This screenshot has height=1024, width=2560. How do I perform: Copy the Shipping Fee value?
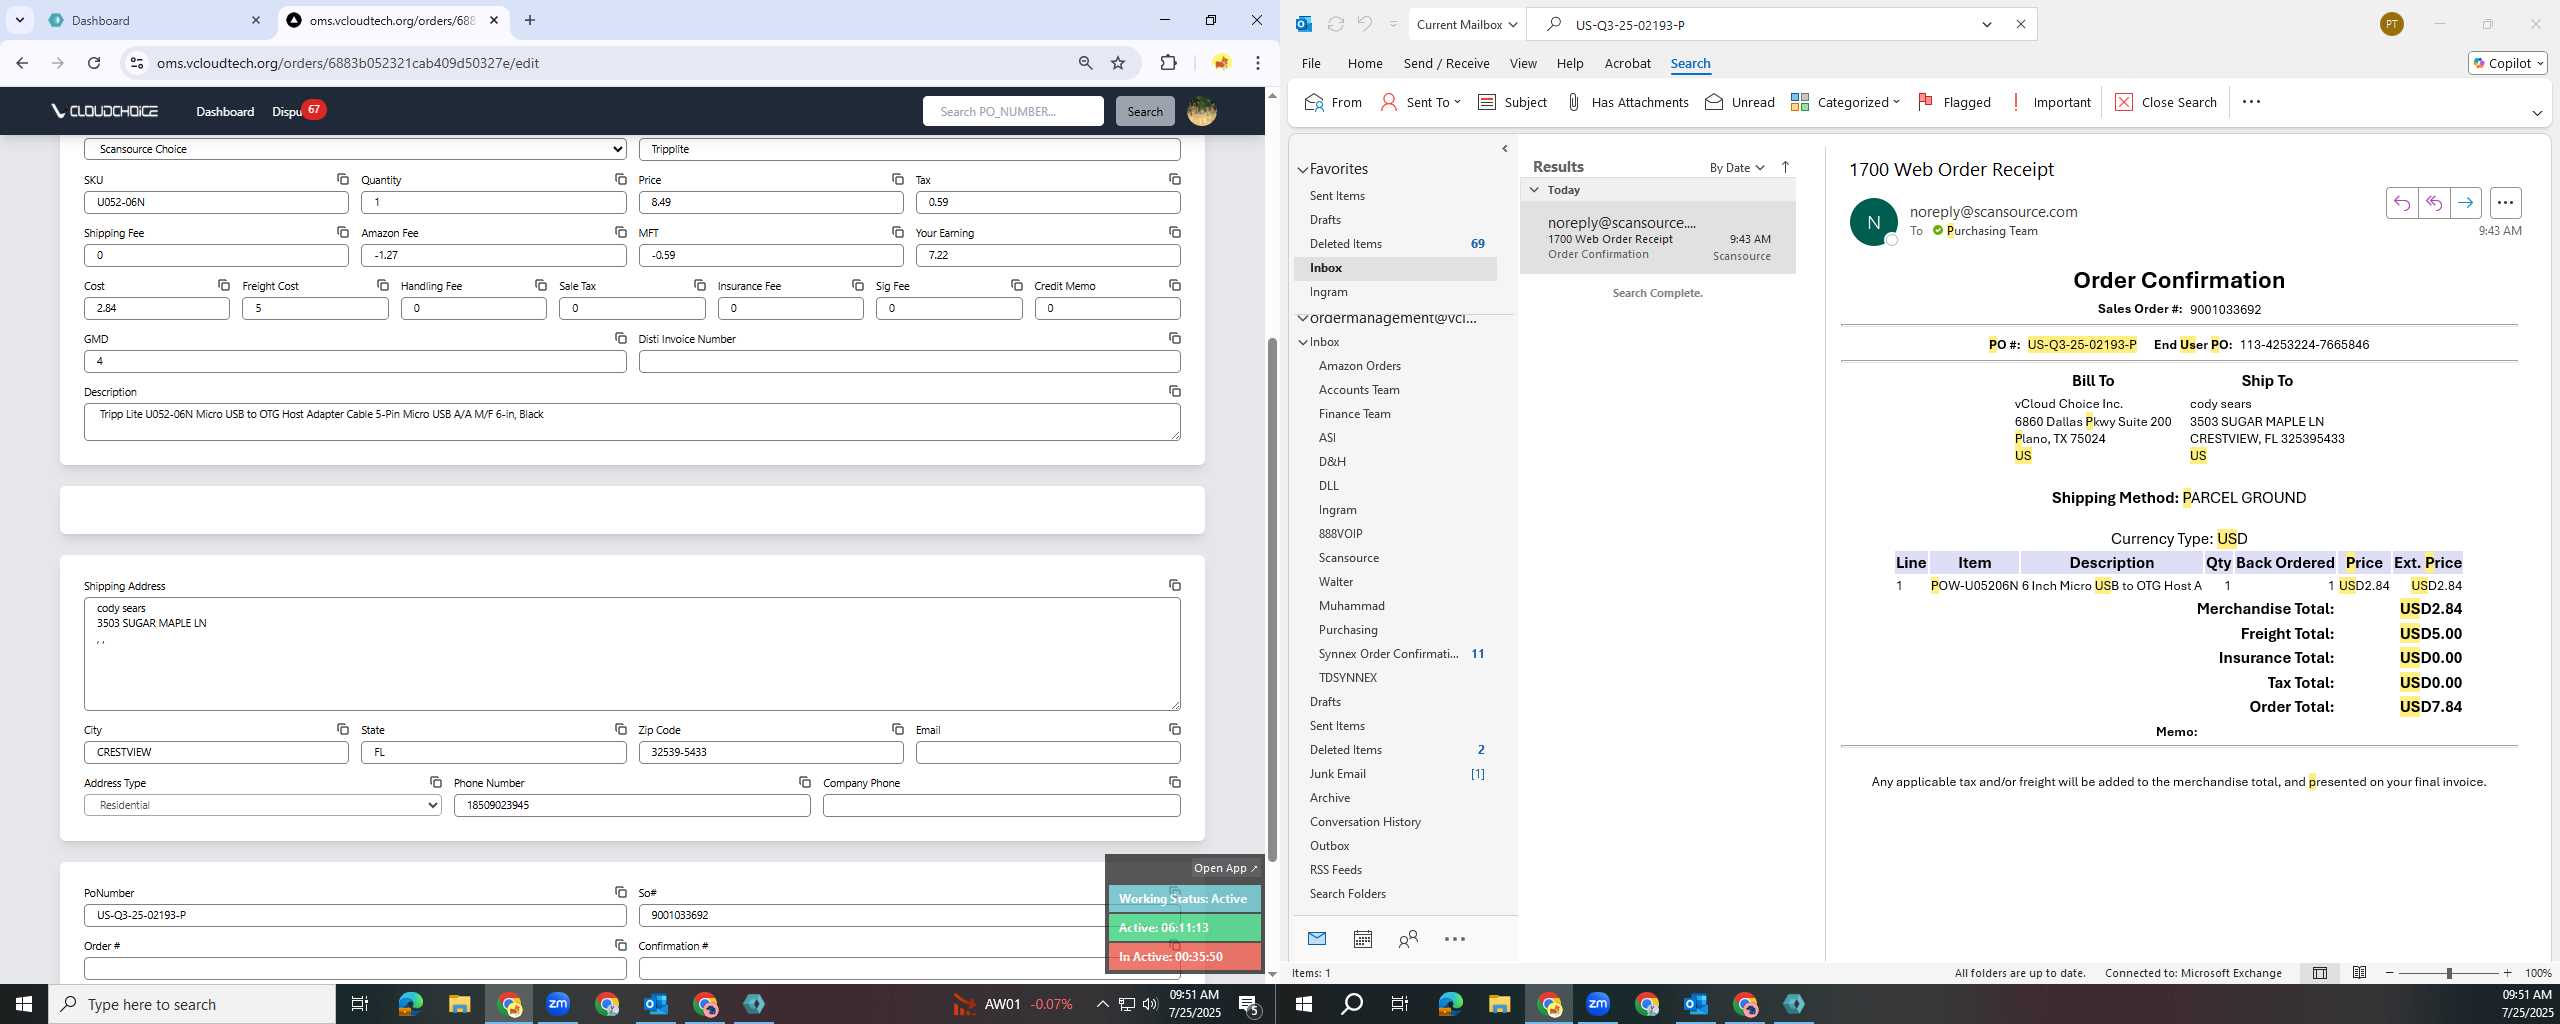point(342,232)
